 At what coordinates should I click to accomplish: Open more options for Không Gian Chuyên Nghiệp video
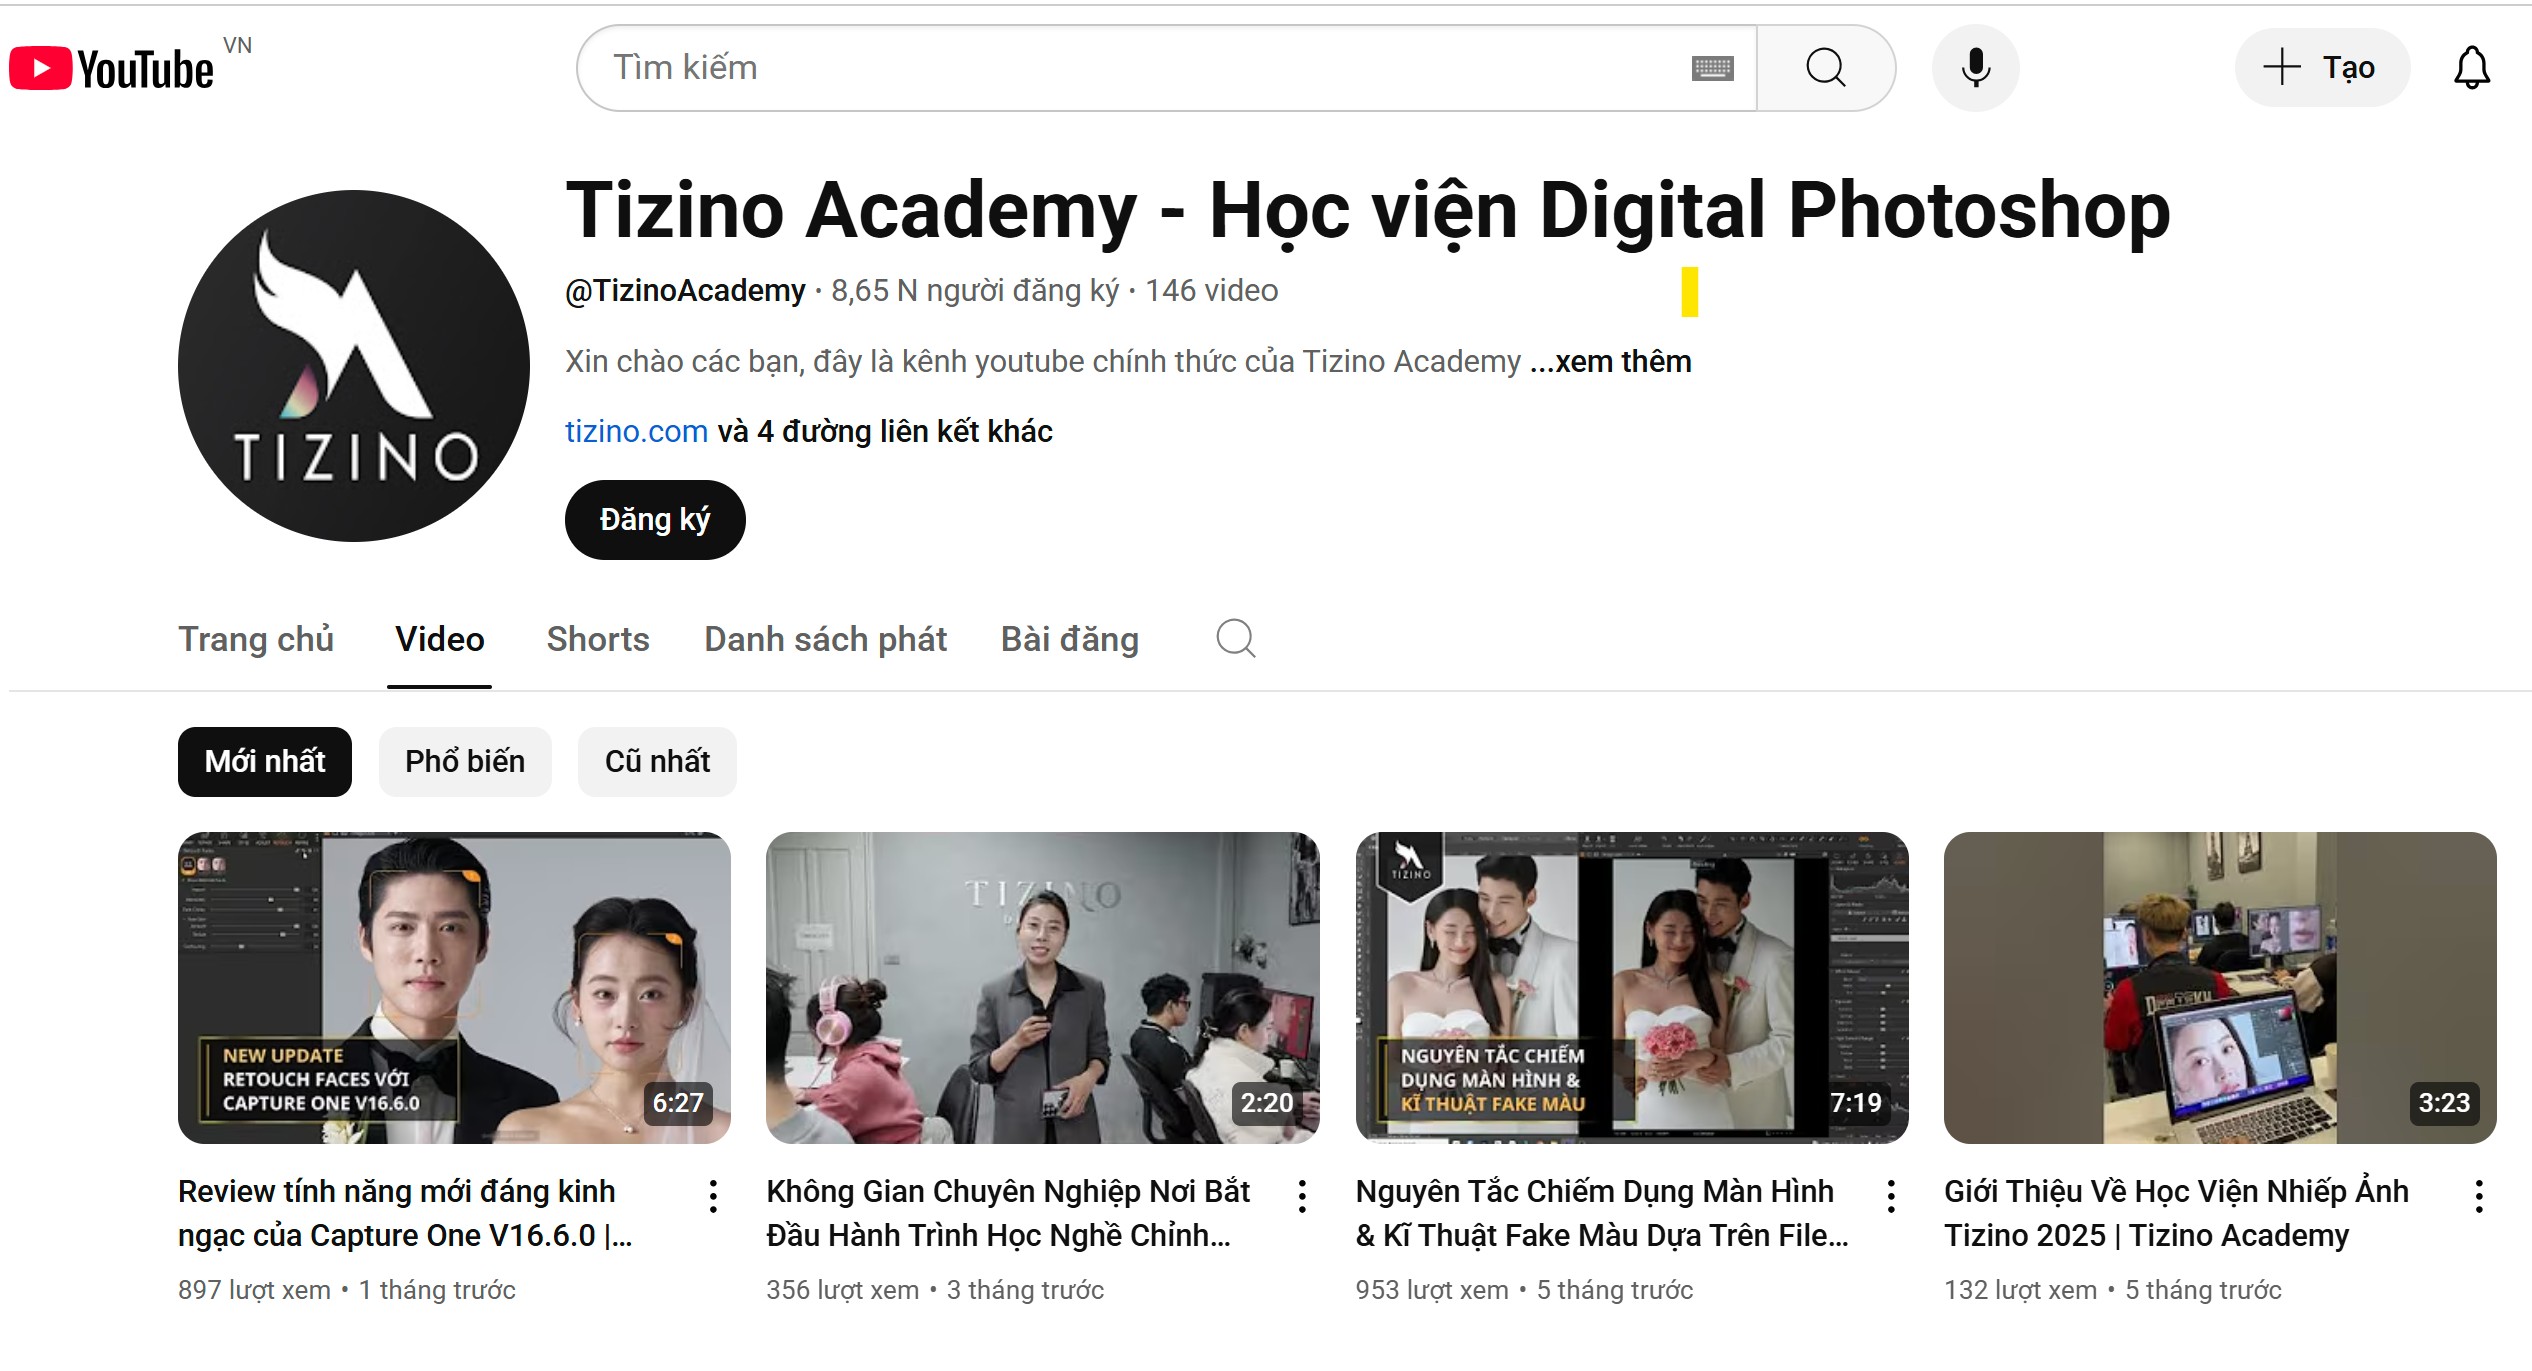pyautogui.click(x=1302, y=1196)
